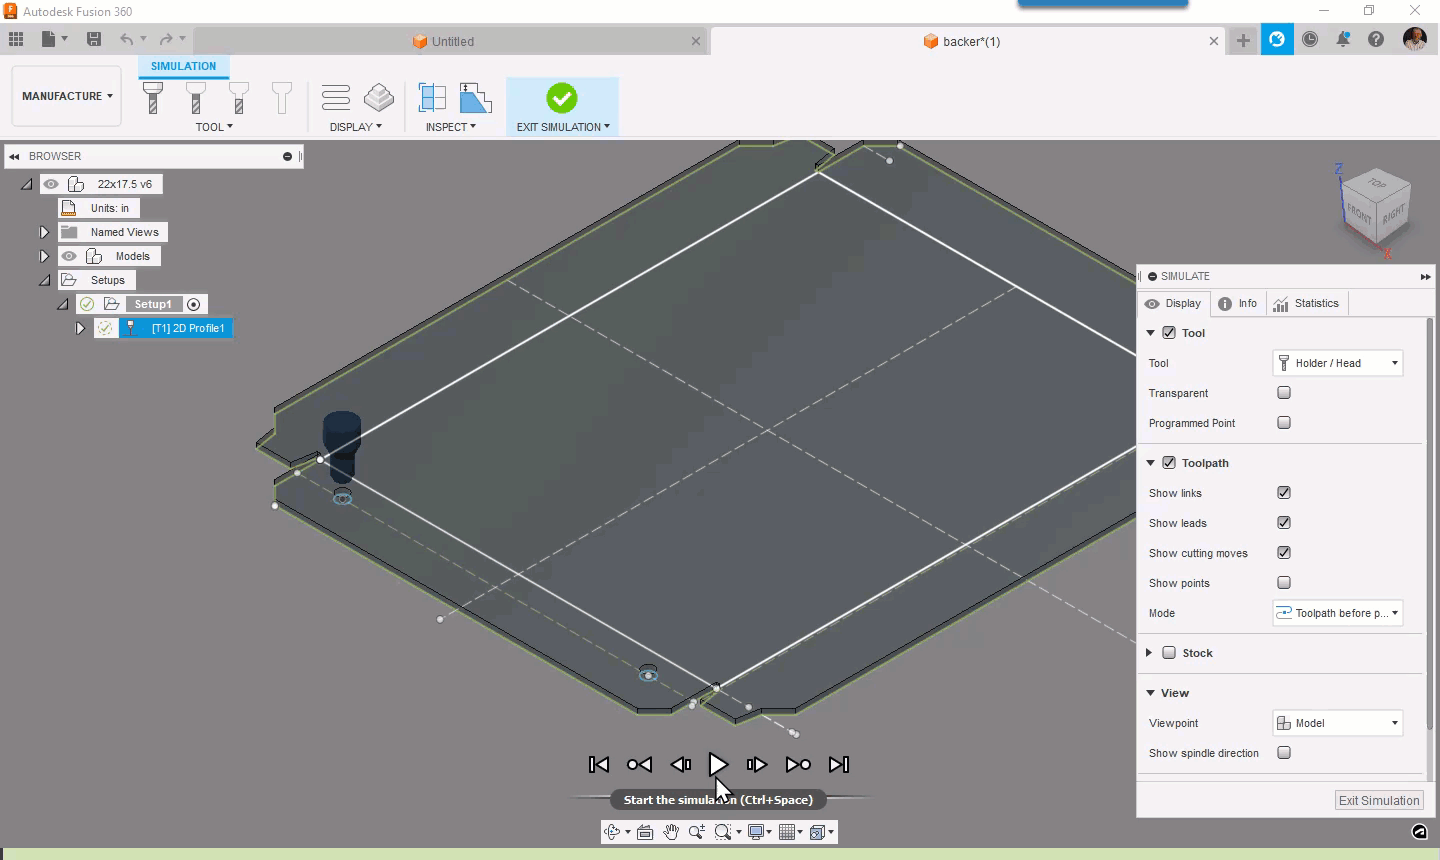This screenshot has width=1440, height=860.
Task: Click the Save icon in the toolbar
Action: pyautogui.click(x=95, y=38)
